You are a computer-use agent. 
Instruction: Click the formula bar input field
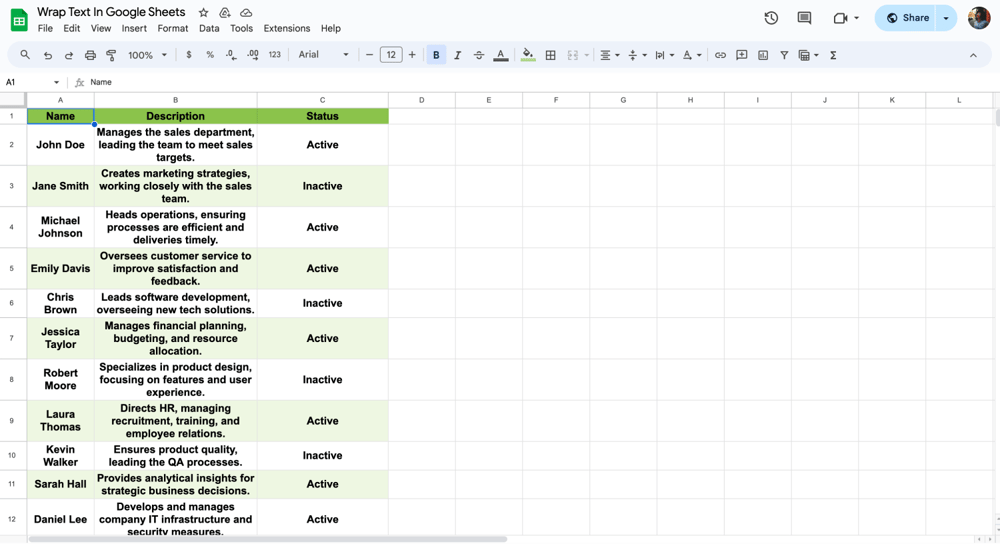tap(500, 82)
